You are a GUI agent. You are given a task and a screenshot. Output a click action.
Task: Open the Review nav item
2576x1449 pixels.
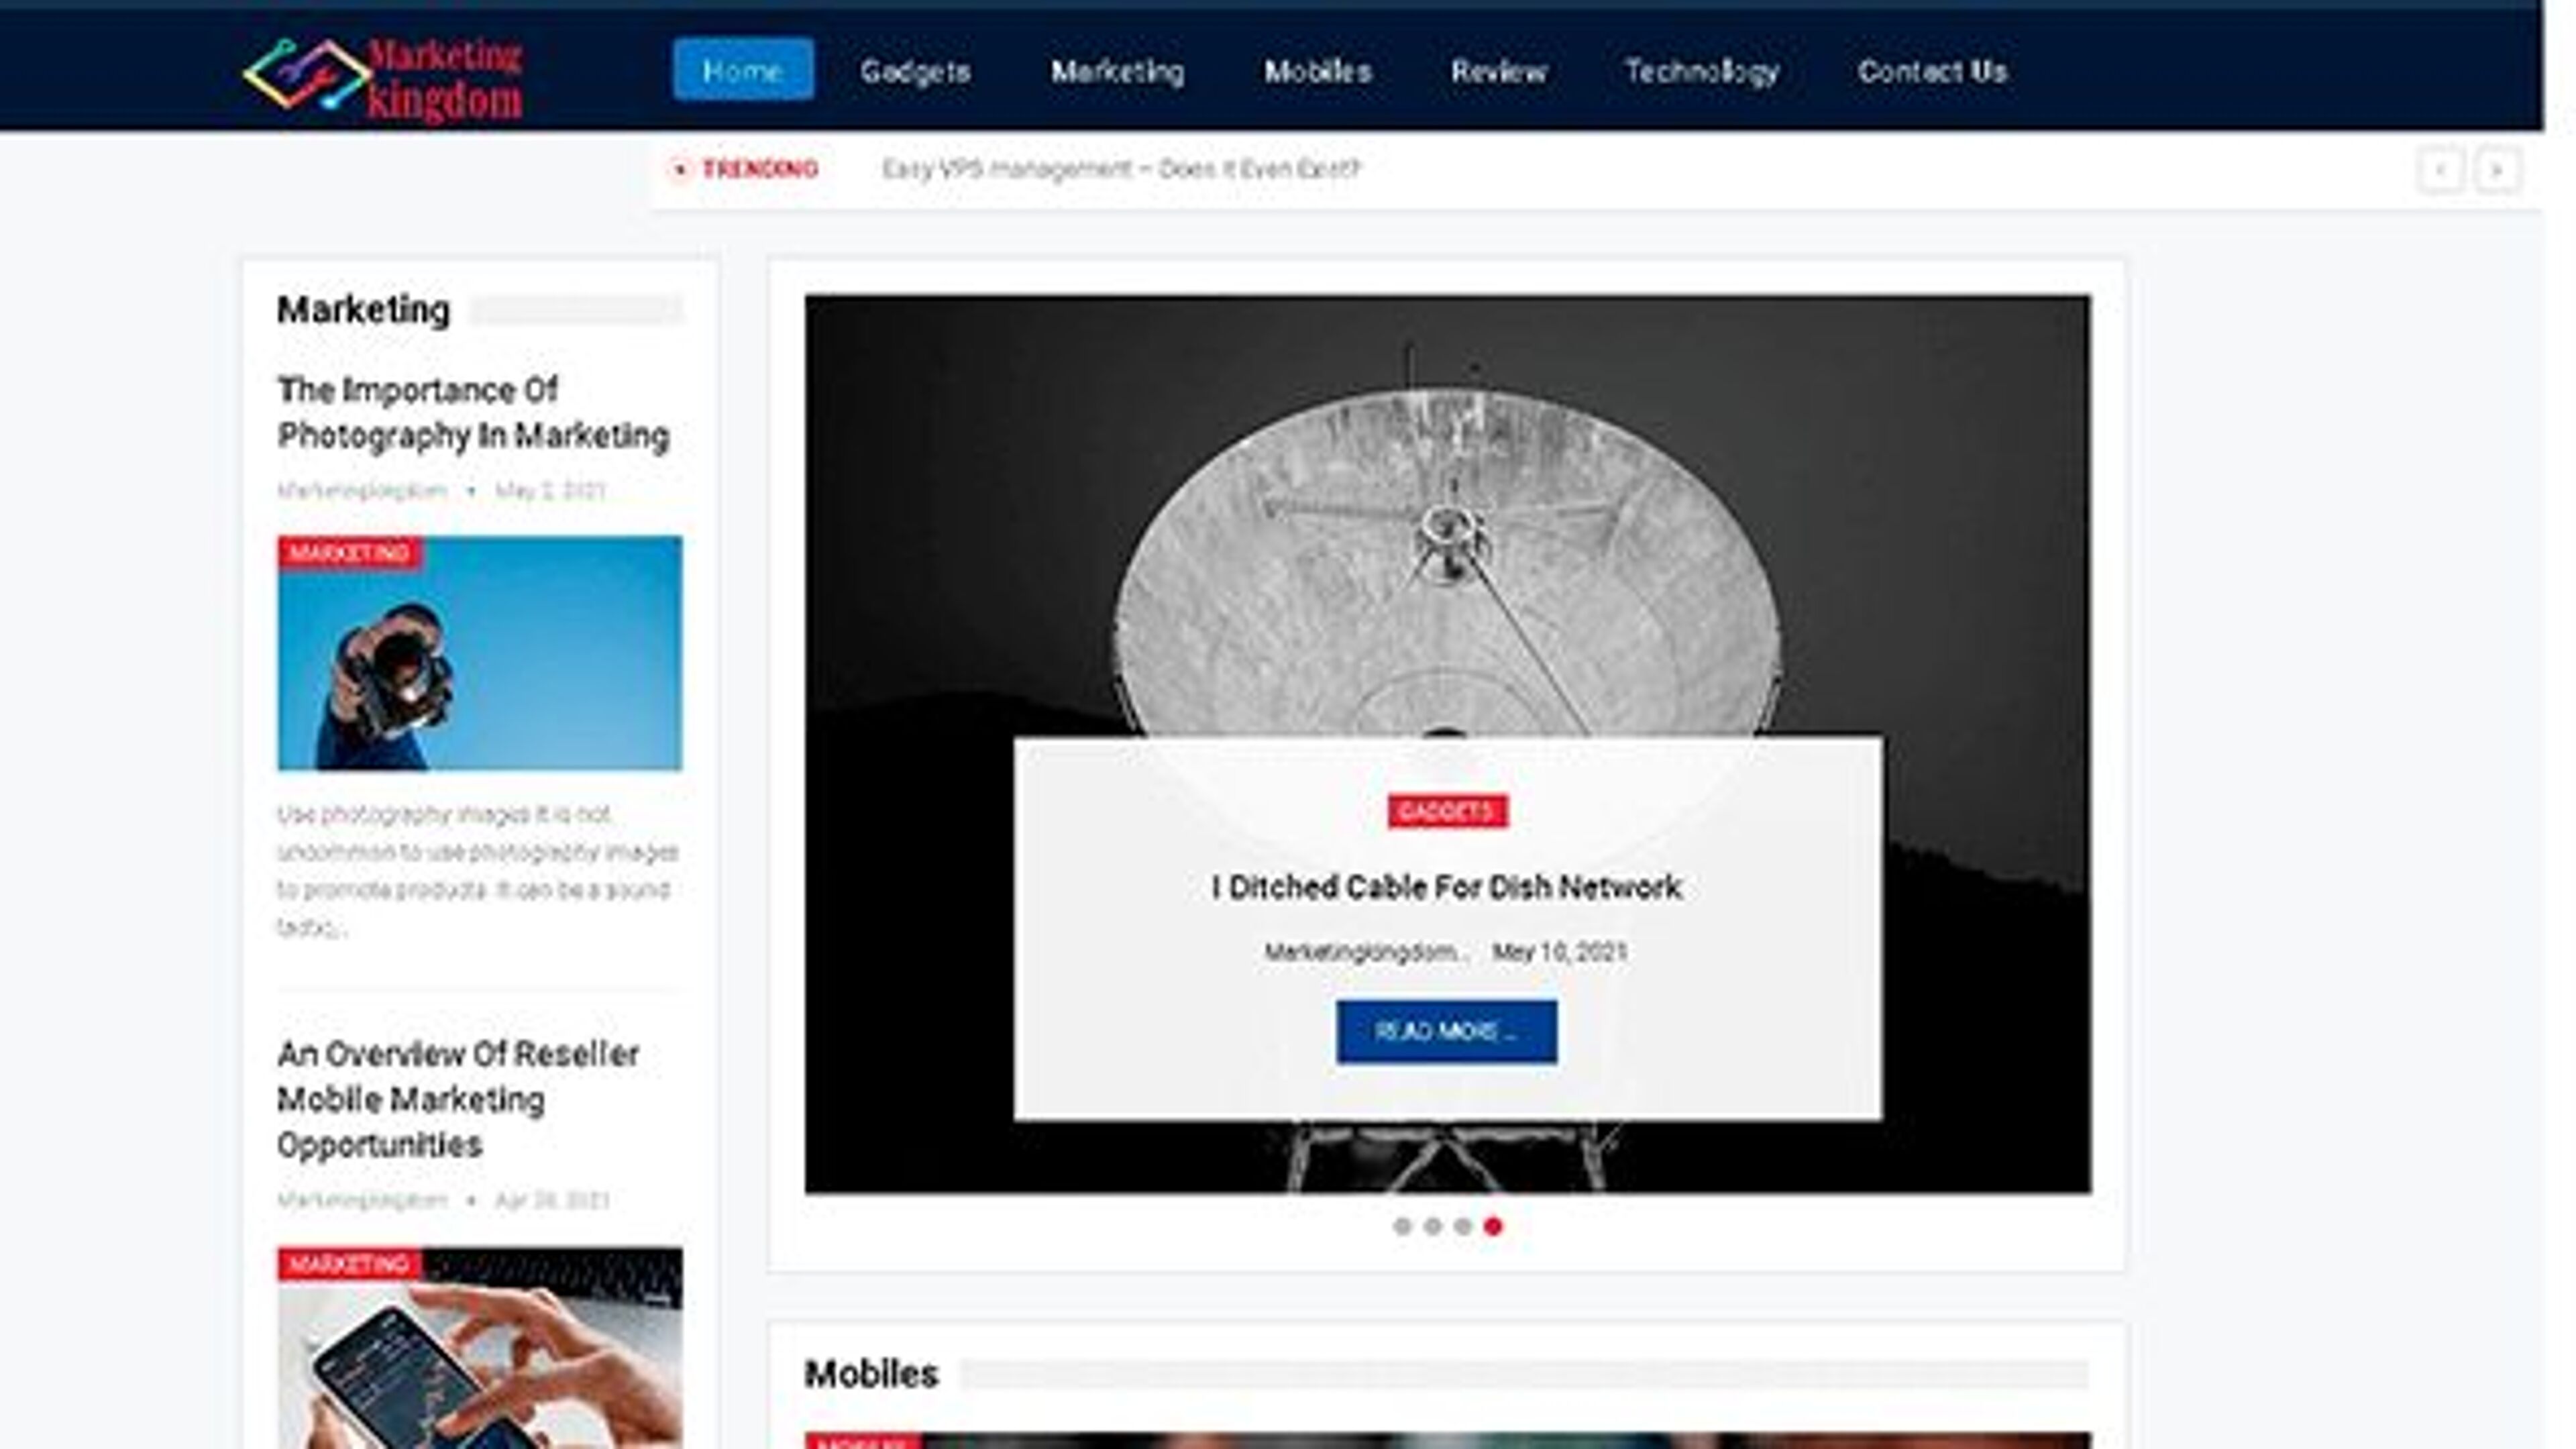click(1498, 71)
